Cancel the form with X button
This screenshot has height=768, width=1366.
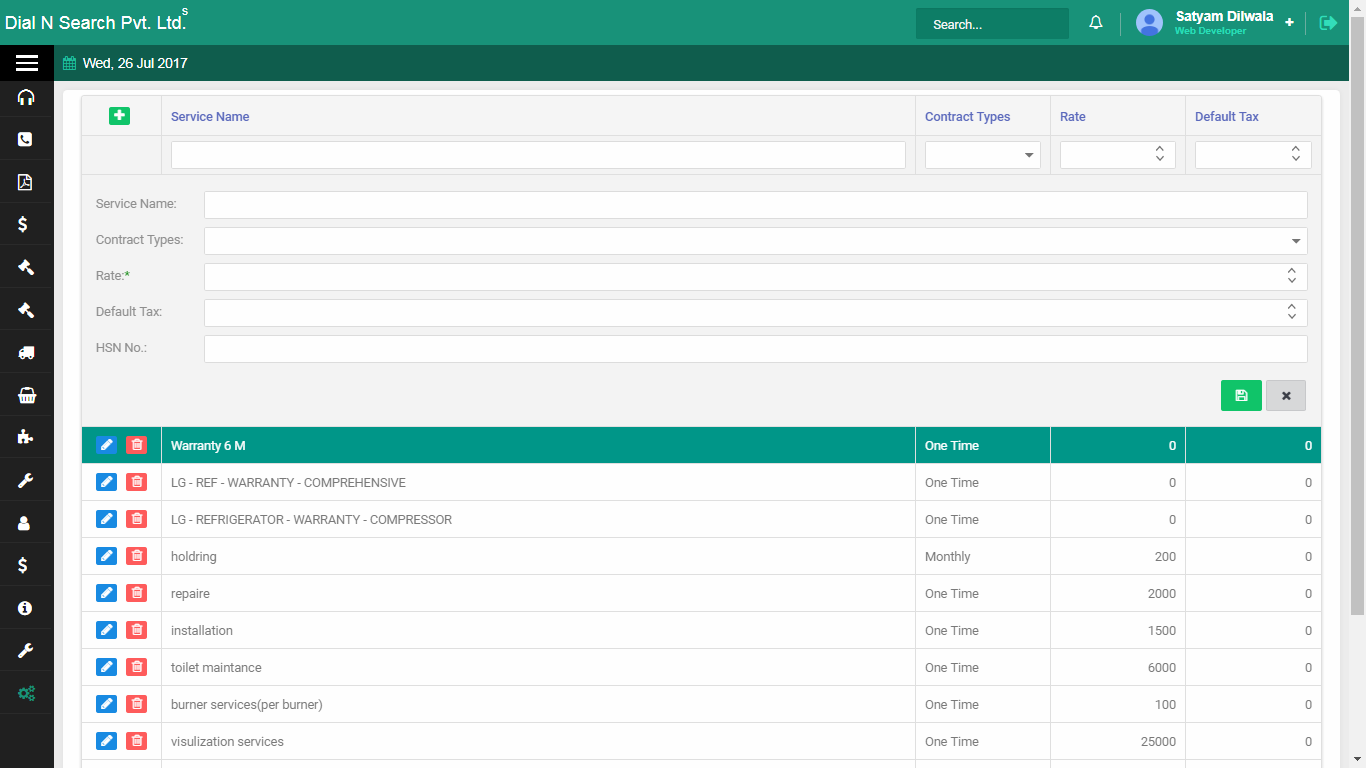(1285, 395)
